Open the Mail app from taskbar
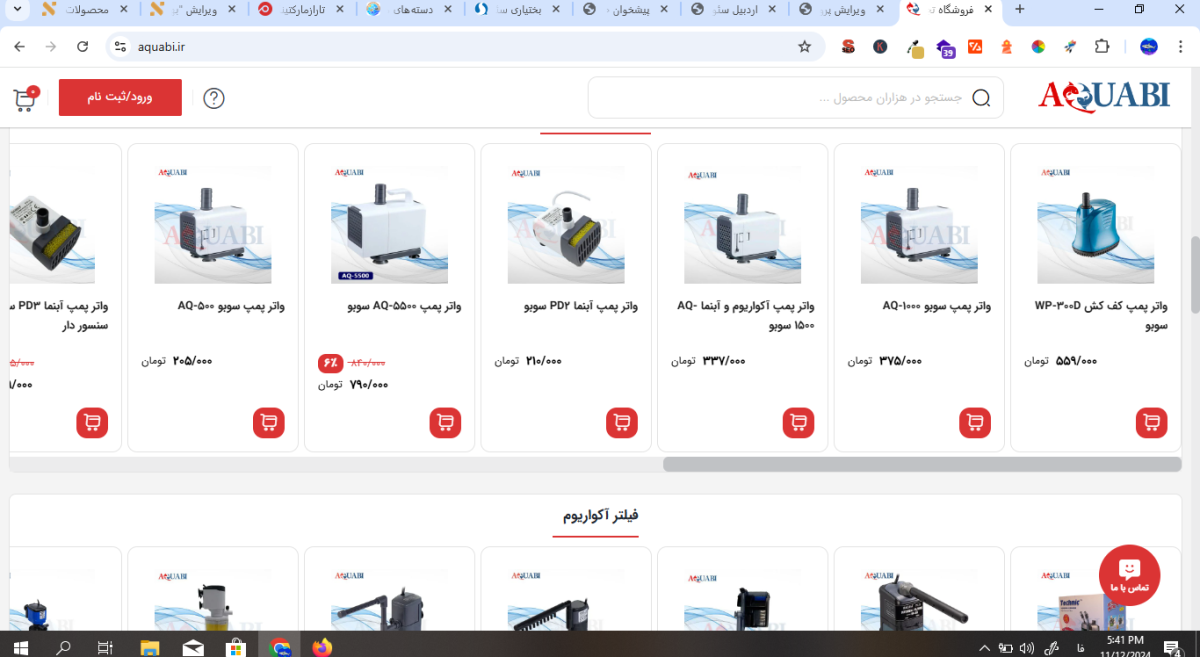Image resolution: width=1200 pixels, height=657 pixels. 193,647
